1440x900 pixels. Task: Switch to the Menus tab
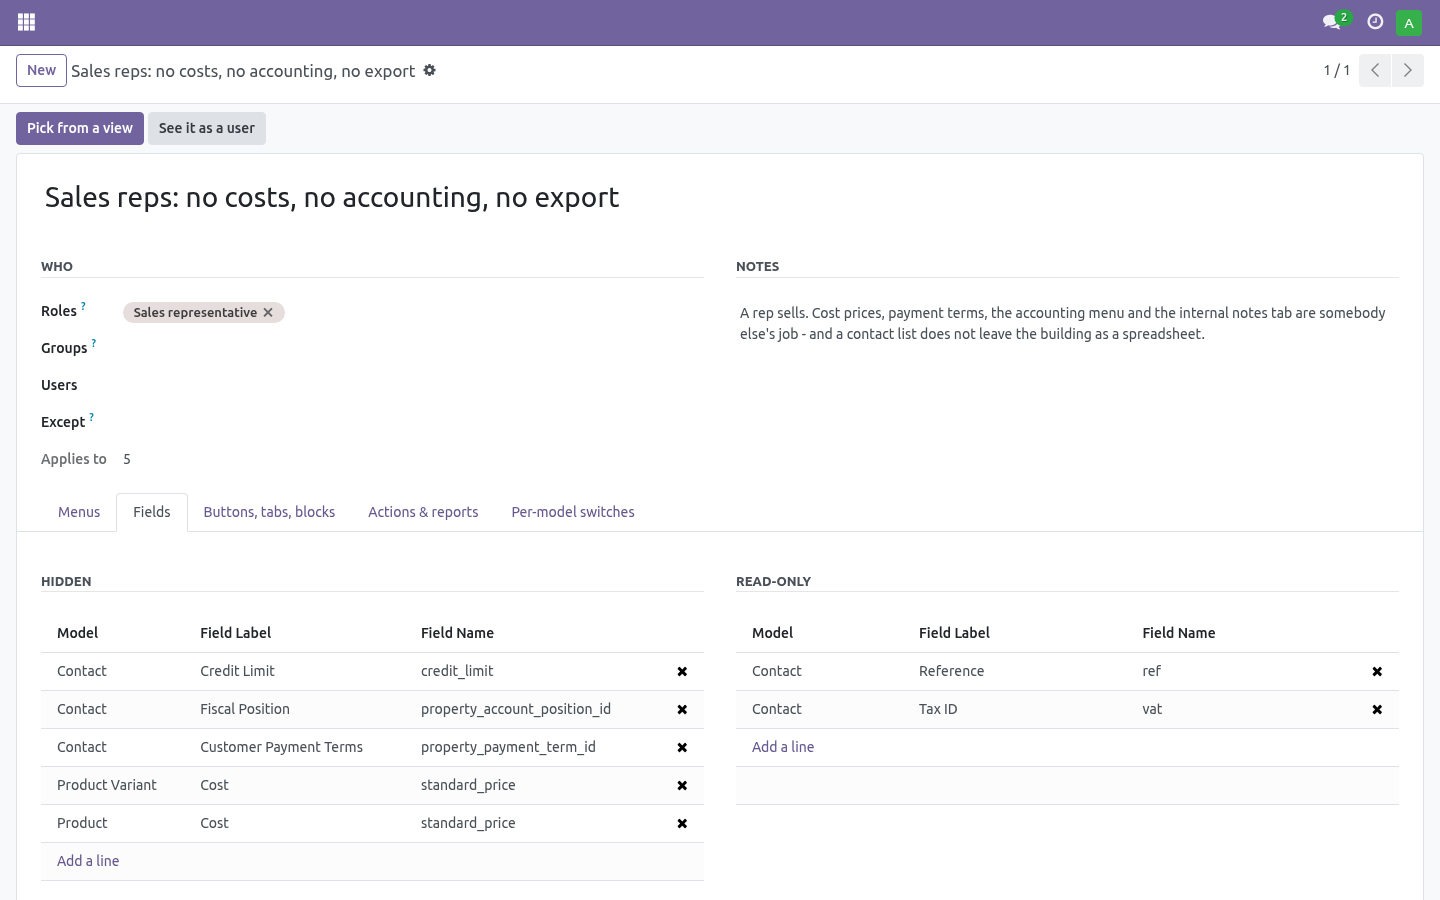pos(79,512)
